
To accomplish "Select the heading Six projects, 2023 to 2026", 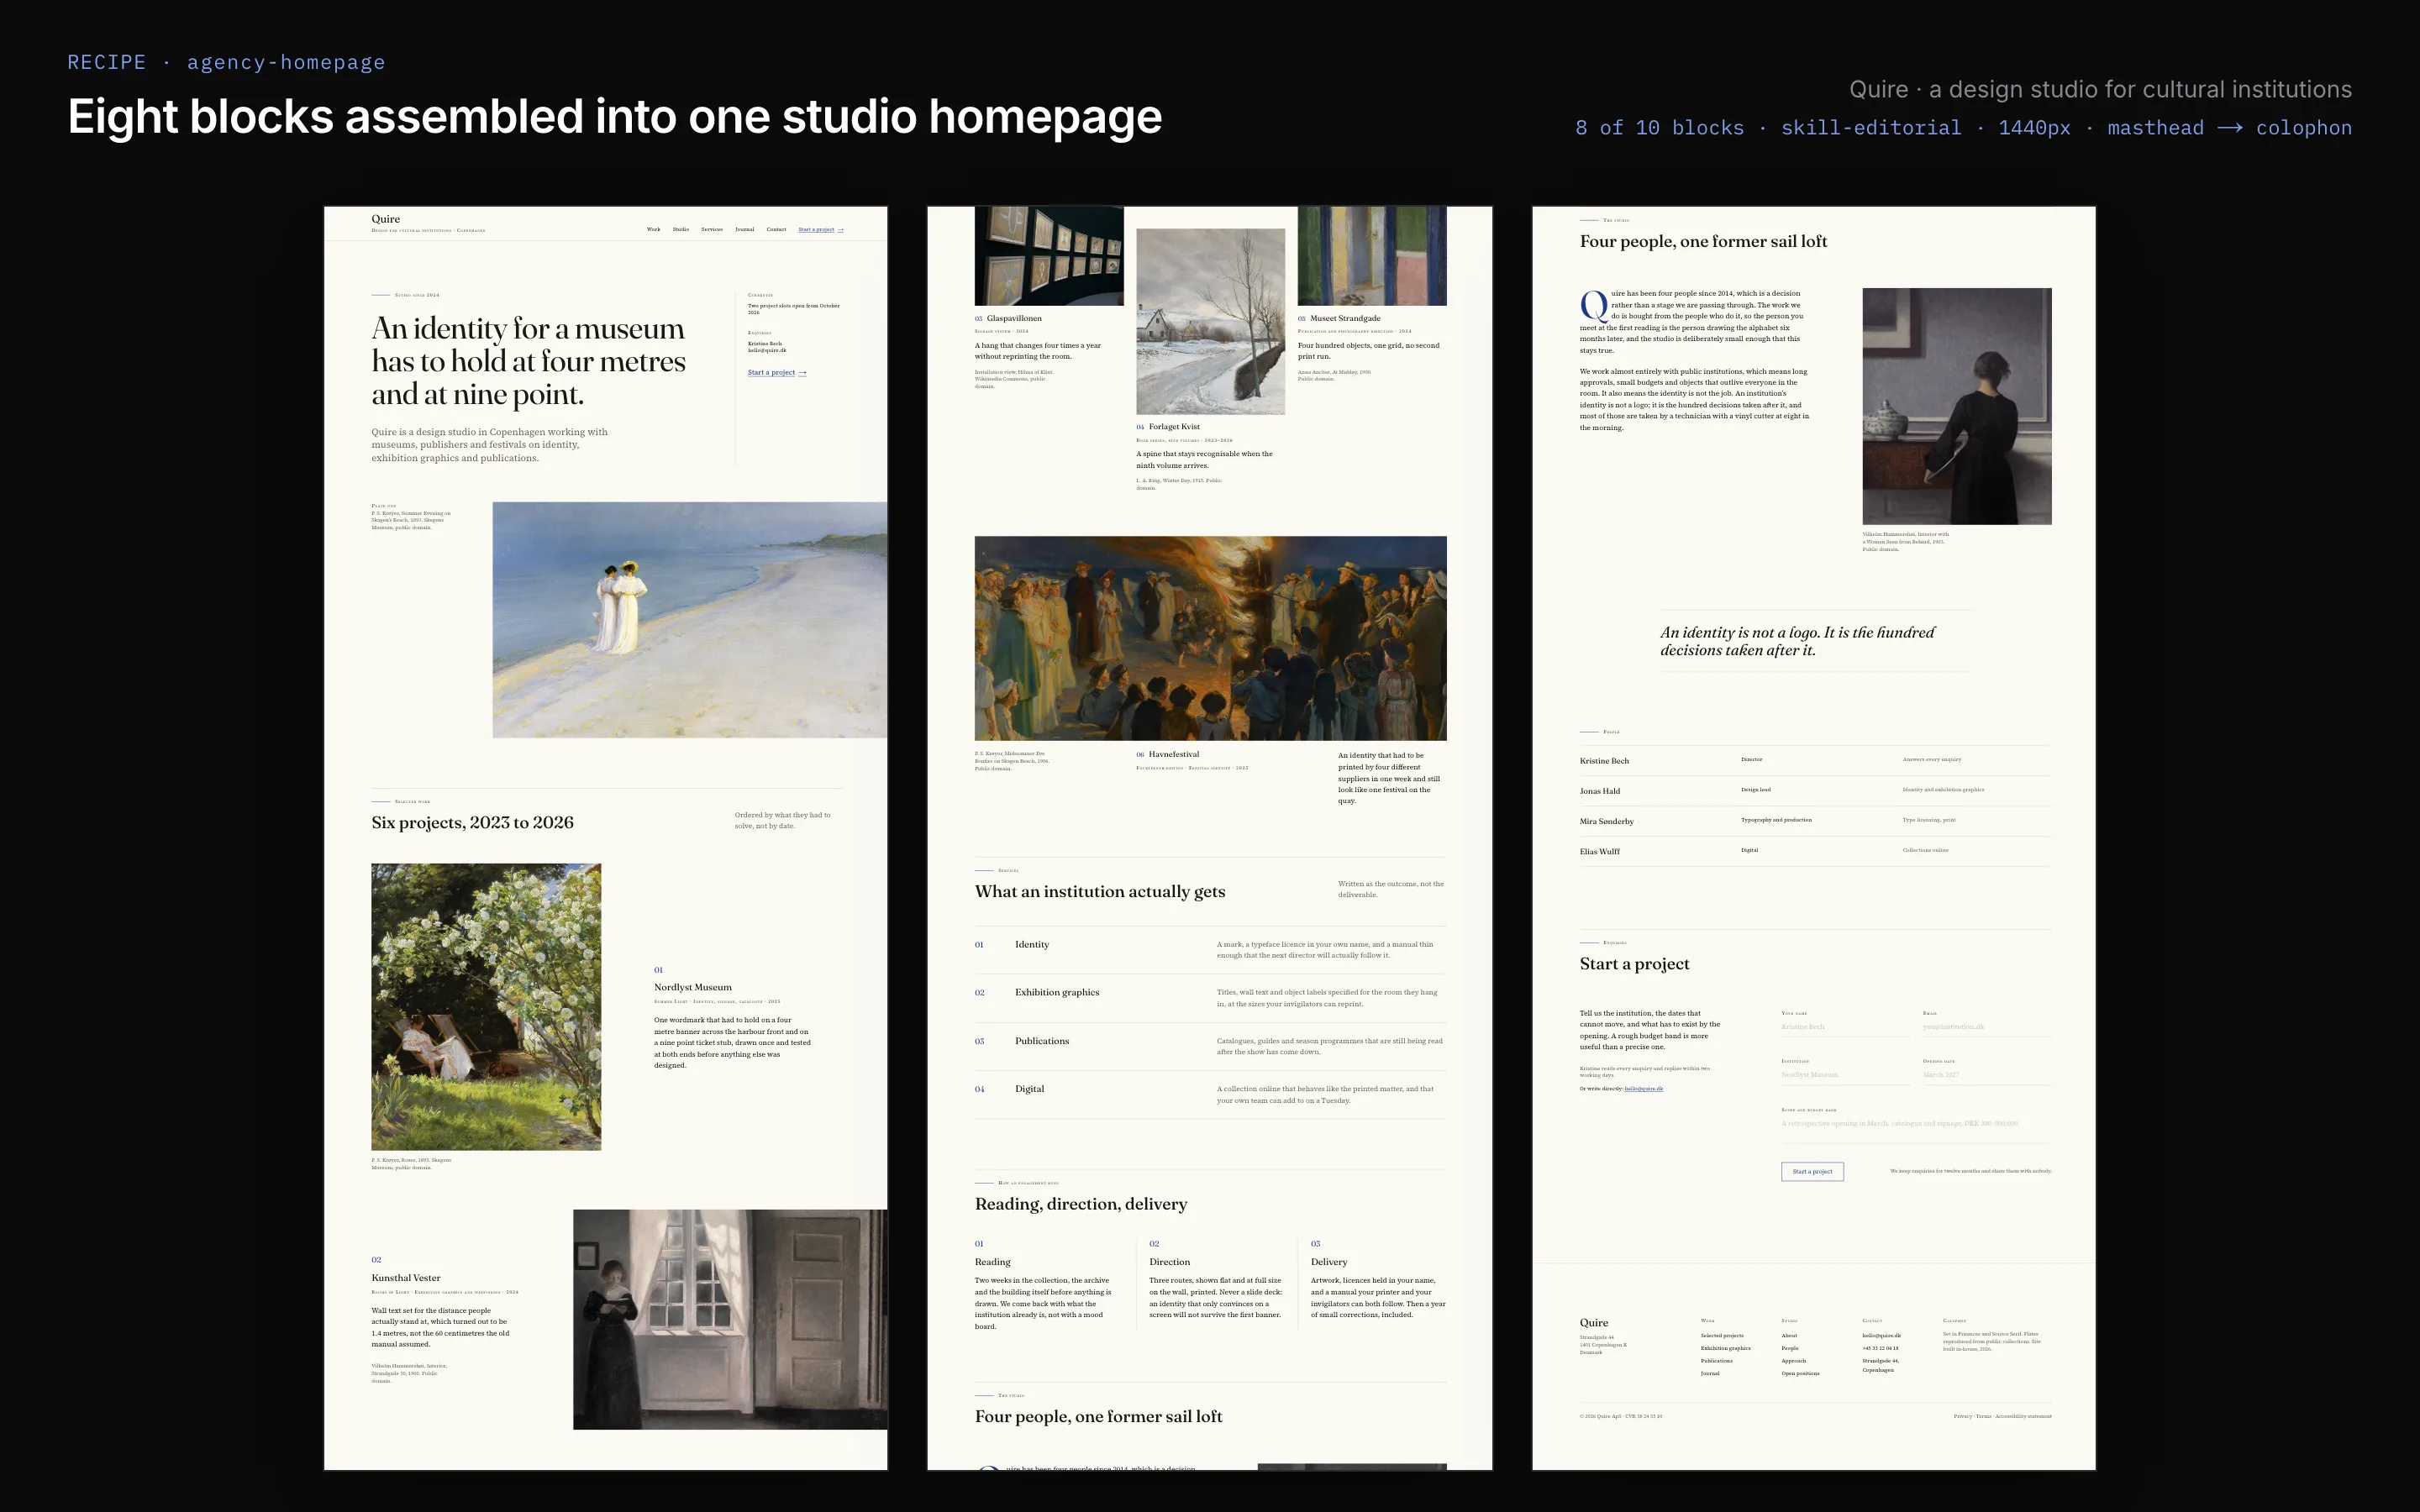I will (472, 822).
